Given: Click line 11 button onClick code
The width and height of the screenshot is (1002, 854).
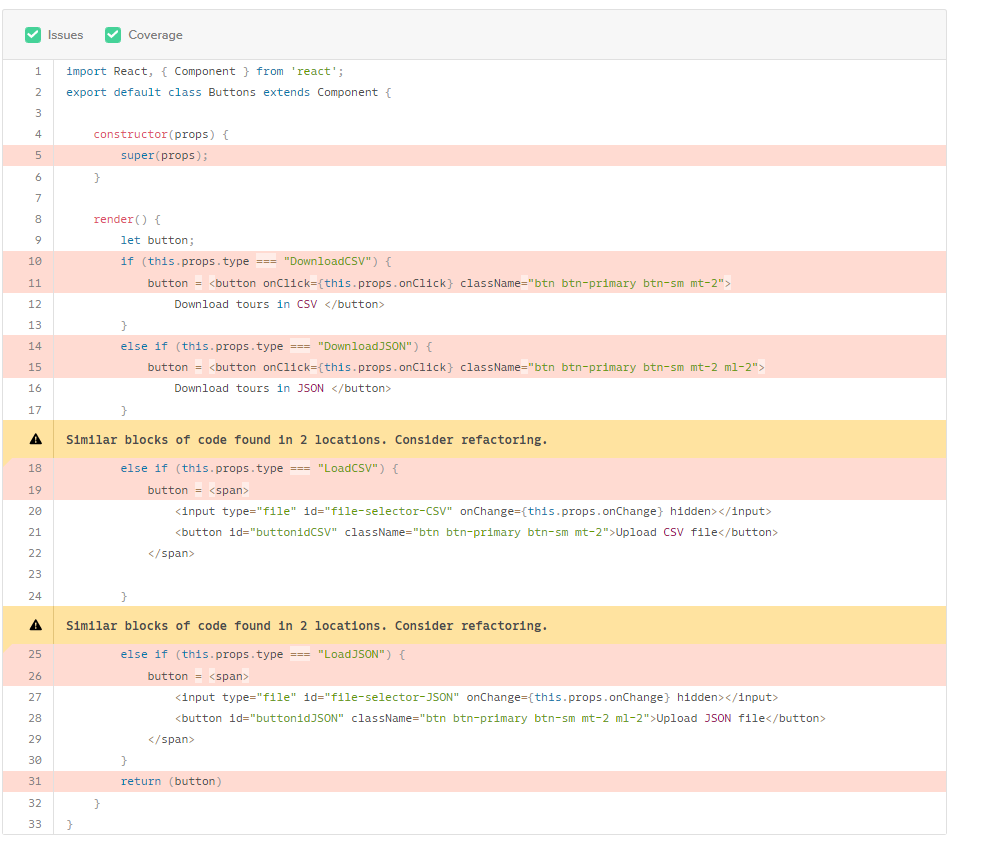Looking at the screenshot, I should pos(439,283).
